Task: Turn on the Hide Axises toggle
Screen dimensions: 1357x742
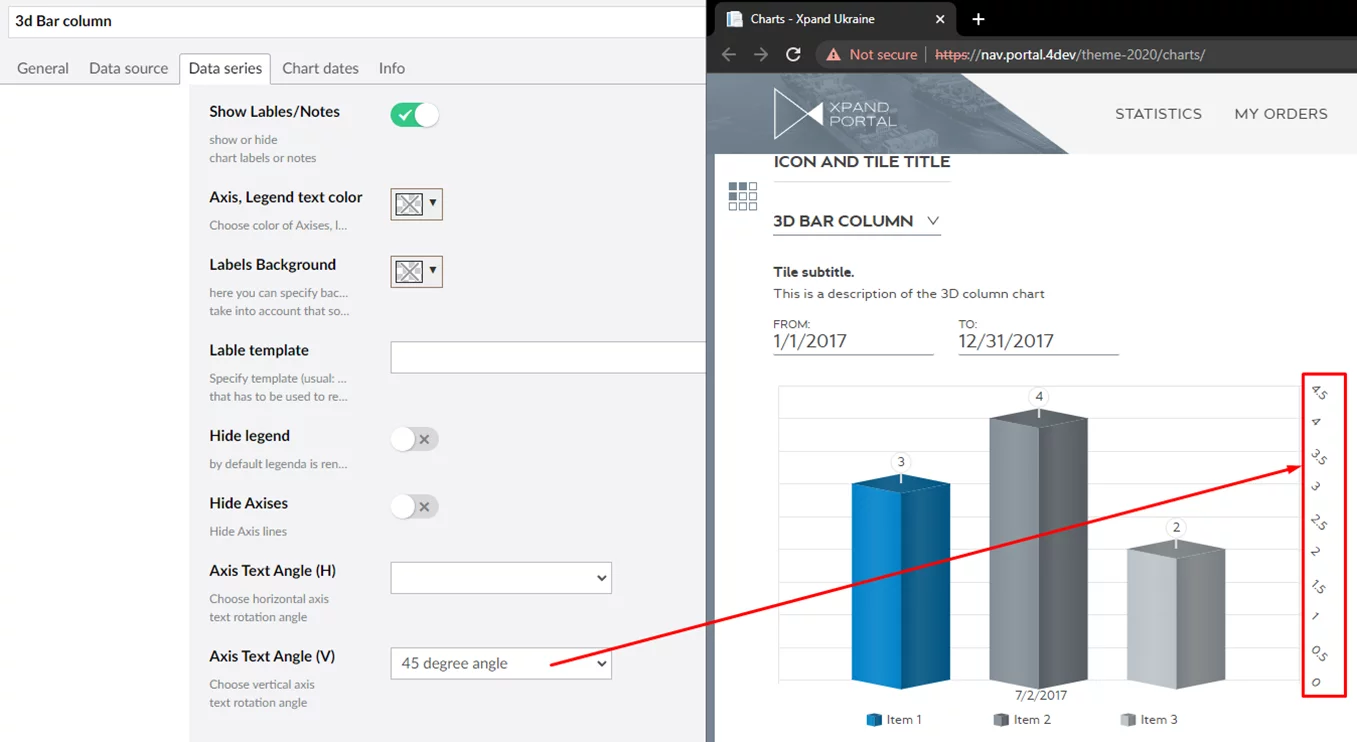Action: click(x=414, y=507)
